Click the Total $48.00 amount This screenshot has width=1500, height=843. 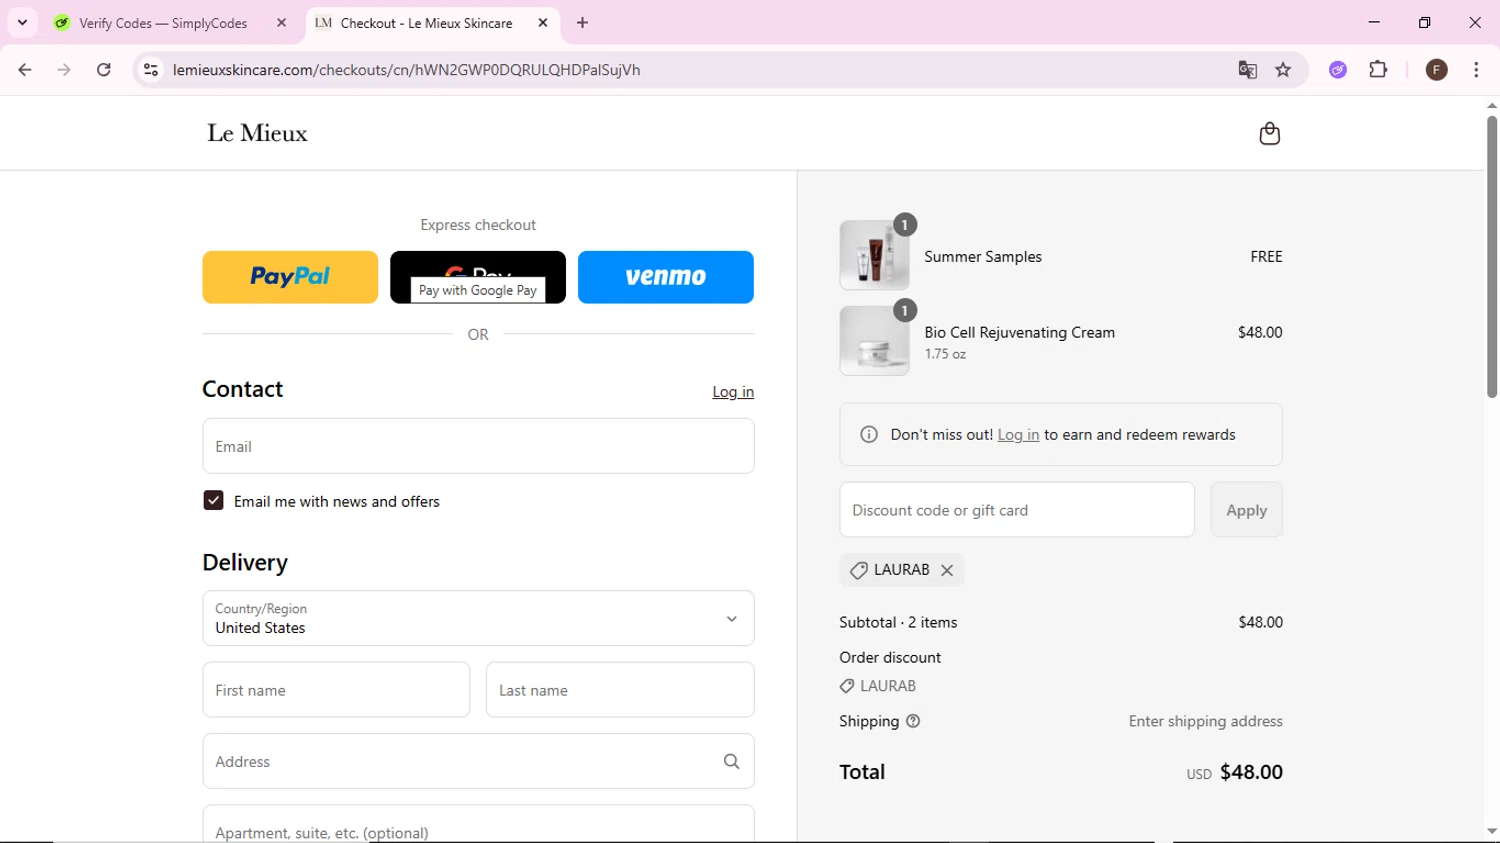pos(1251,772)
